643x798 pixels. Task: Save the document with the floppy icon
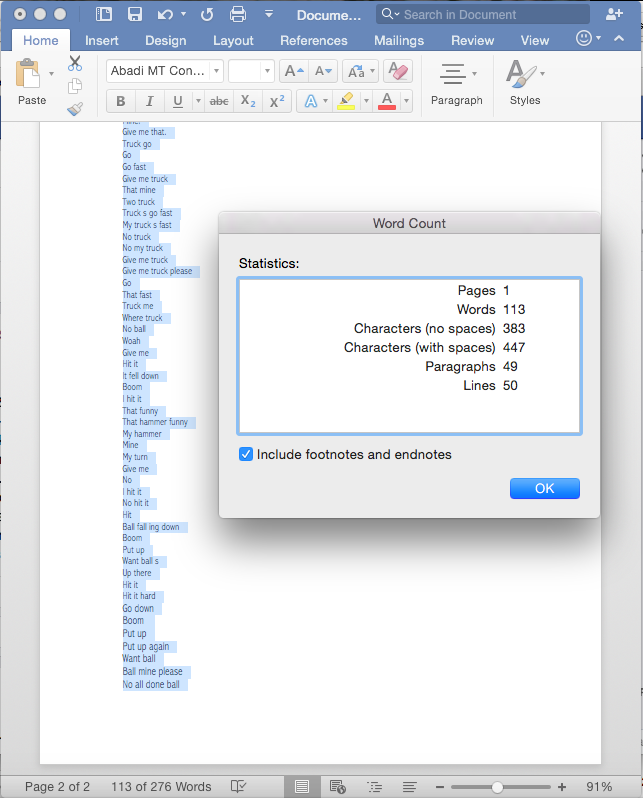tap(134, 14)
